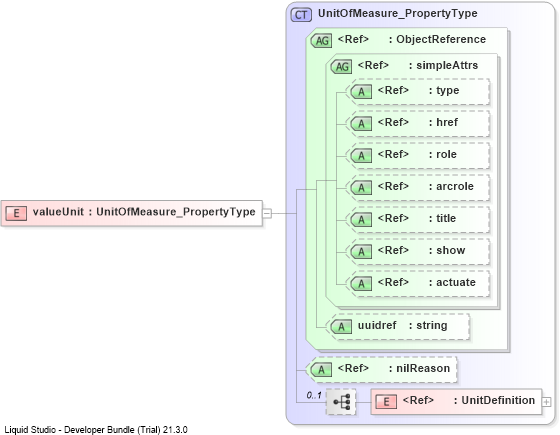Click the 0..1 cardinality label
Screen dimensions: 560x435
click(x=314, y=395)
